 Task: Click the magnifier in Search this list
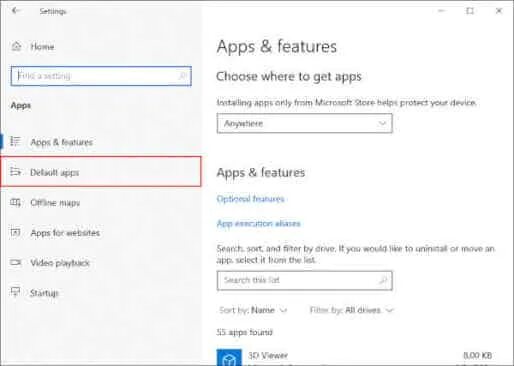pos(383,280)
